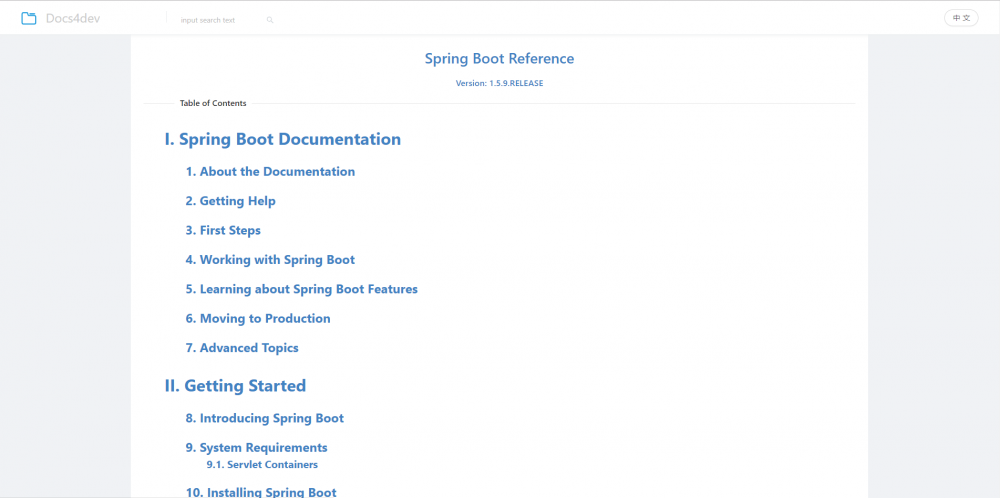Open the Spring Boot Reference title link
Image resolution: width=1000 pixels, height=498 pixels.
pos(499,59)
